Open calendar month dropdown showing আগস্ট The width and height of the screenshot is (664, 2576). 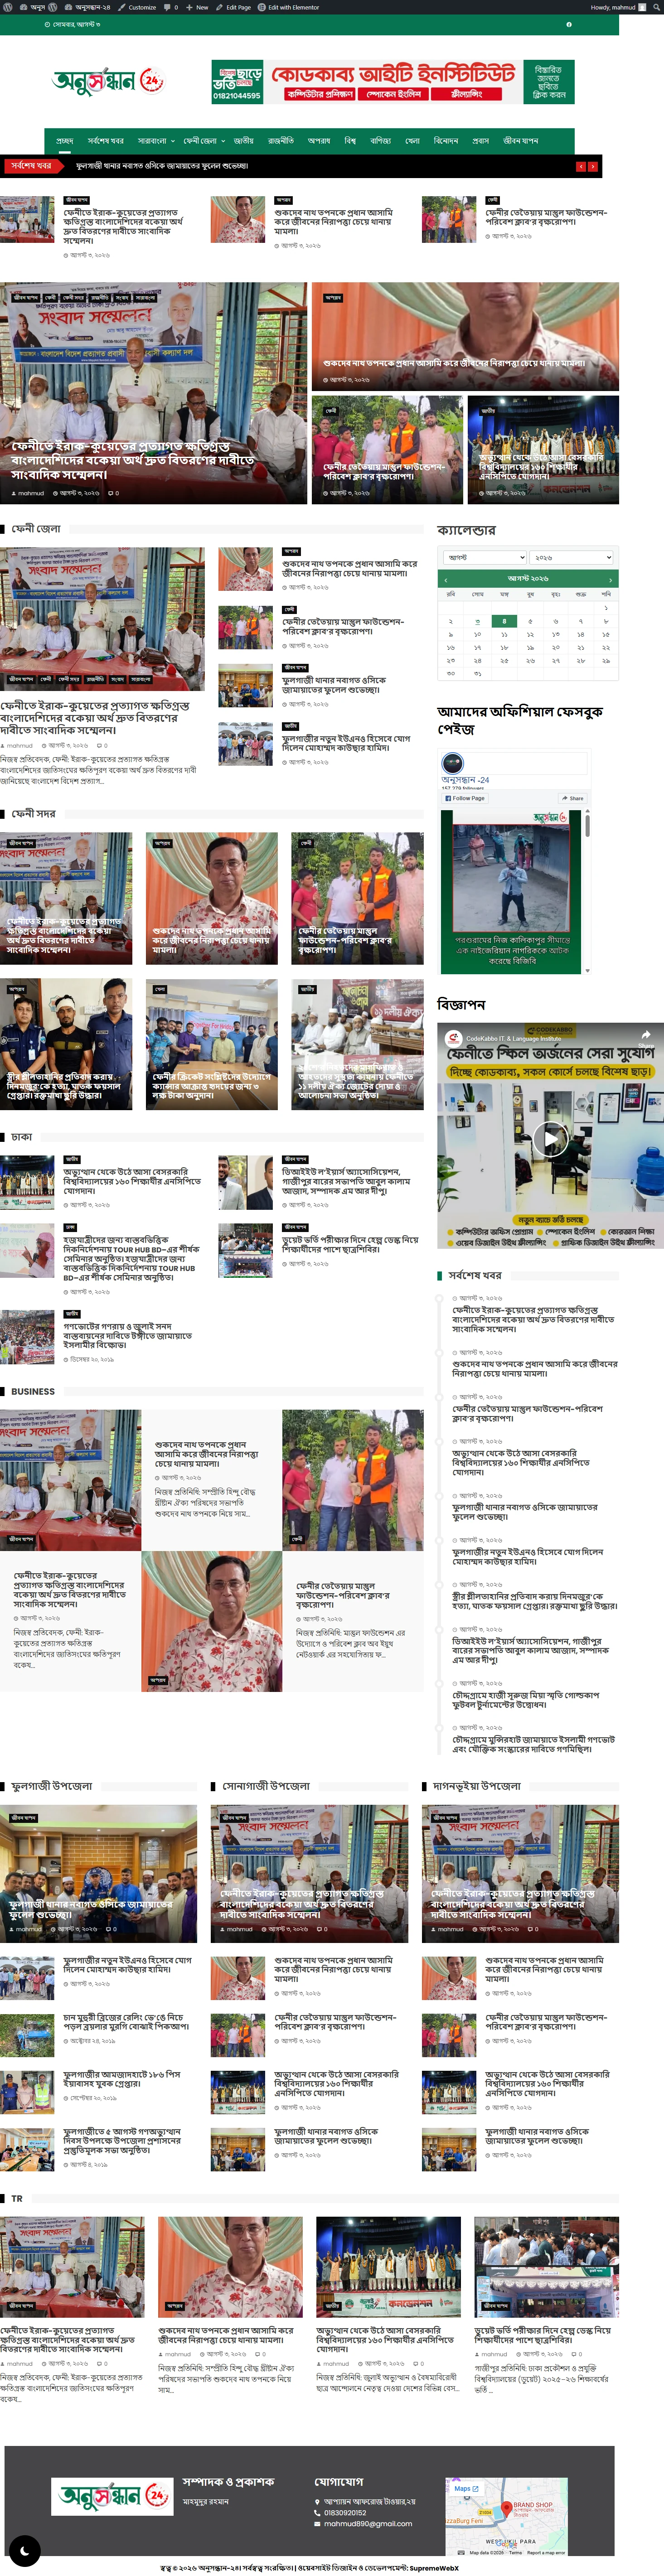485,557
